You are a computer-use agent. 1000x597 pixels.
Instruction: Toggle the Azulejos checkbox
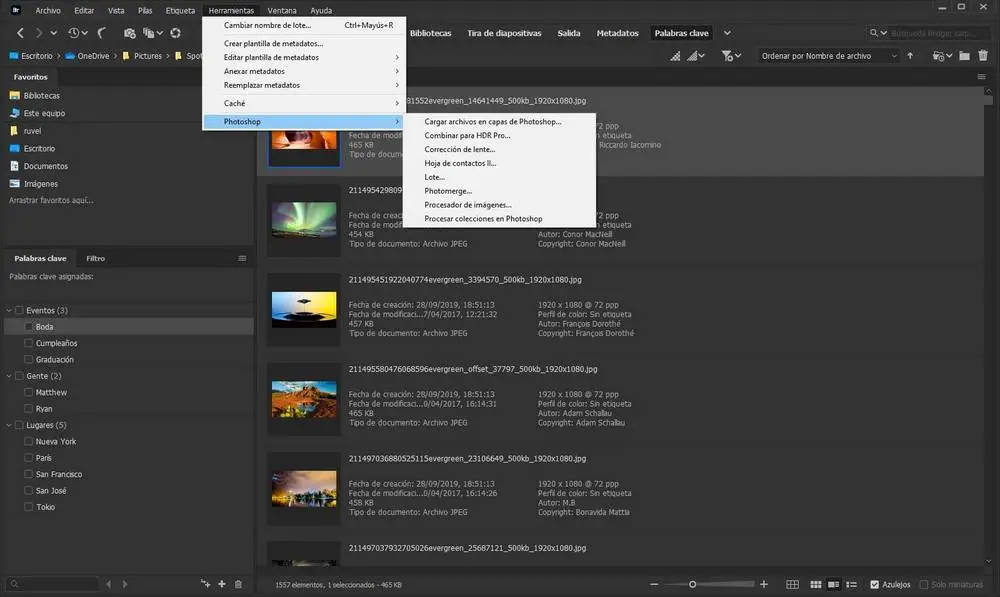click(x=875, y=584)
